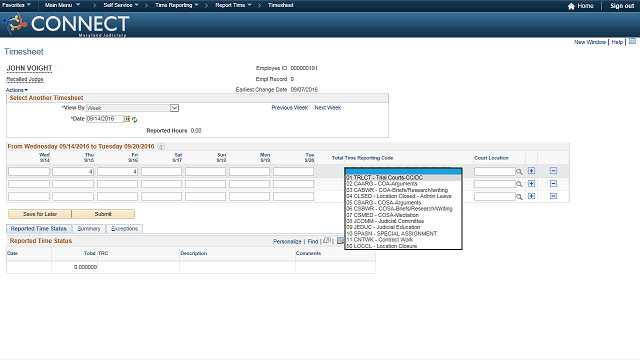The height and width of the screenshot is (360, 640).
Task: Open the calendar picker next to Date
Action: click(127, 119)
